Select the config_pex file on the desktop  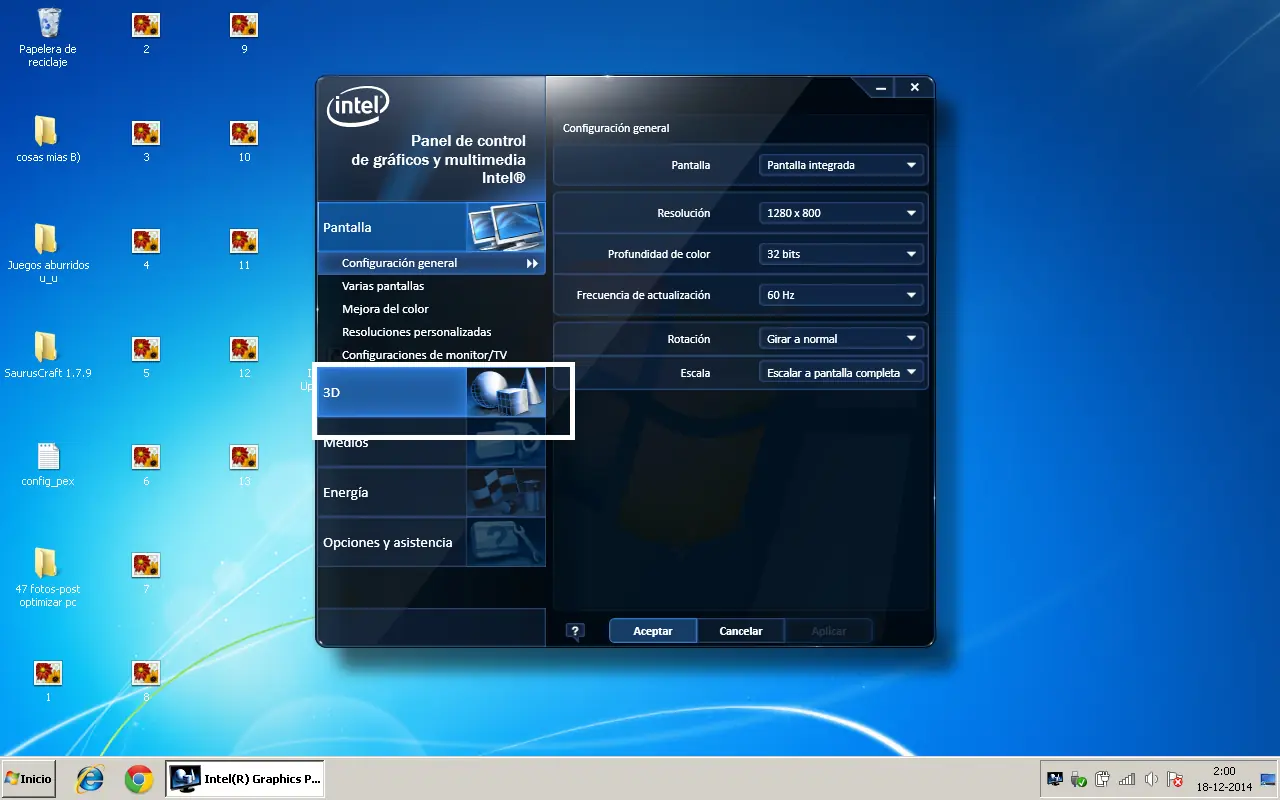(x=48, y=464)
